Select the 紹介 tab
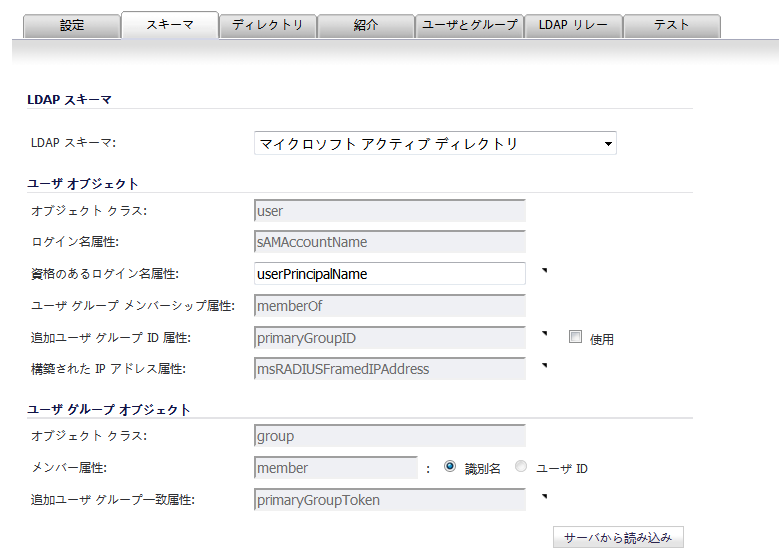 tap(366, 26)
